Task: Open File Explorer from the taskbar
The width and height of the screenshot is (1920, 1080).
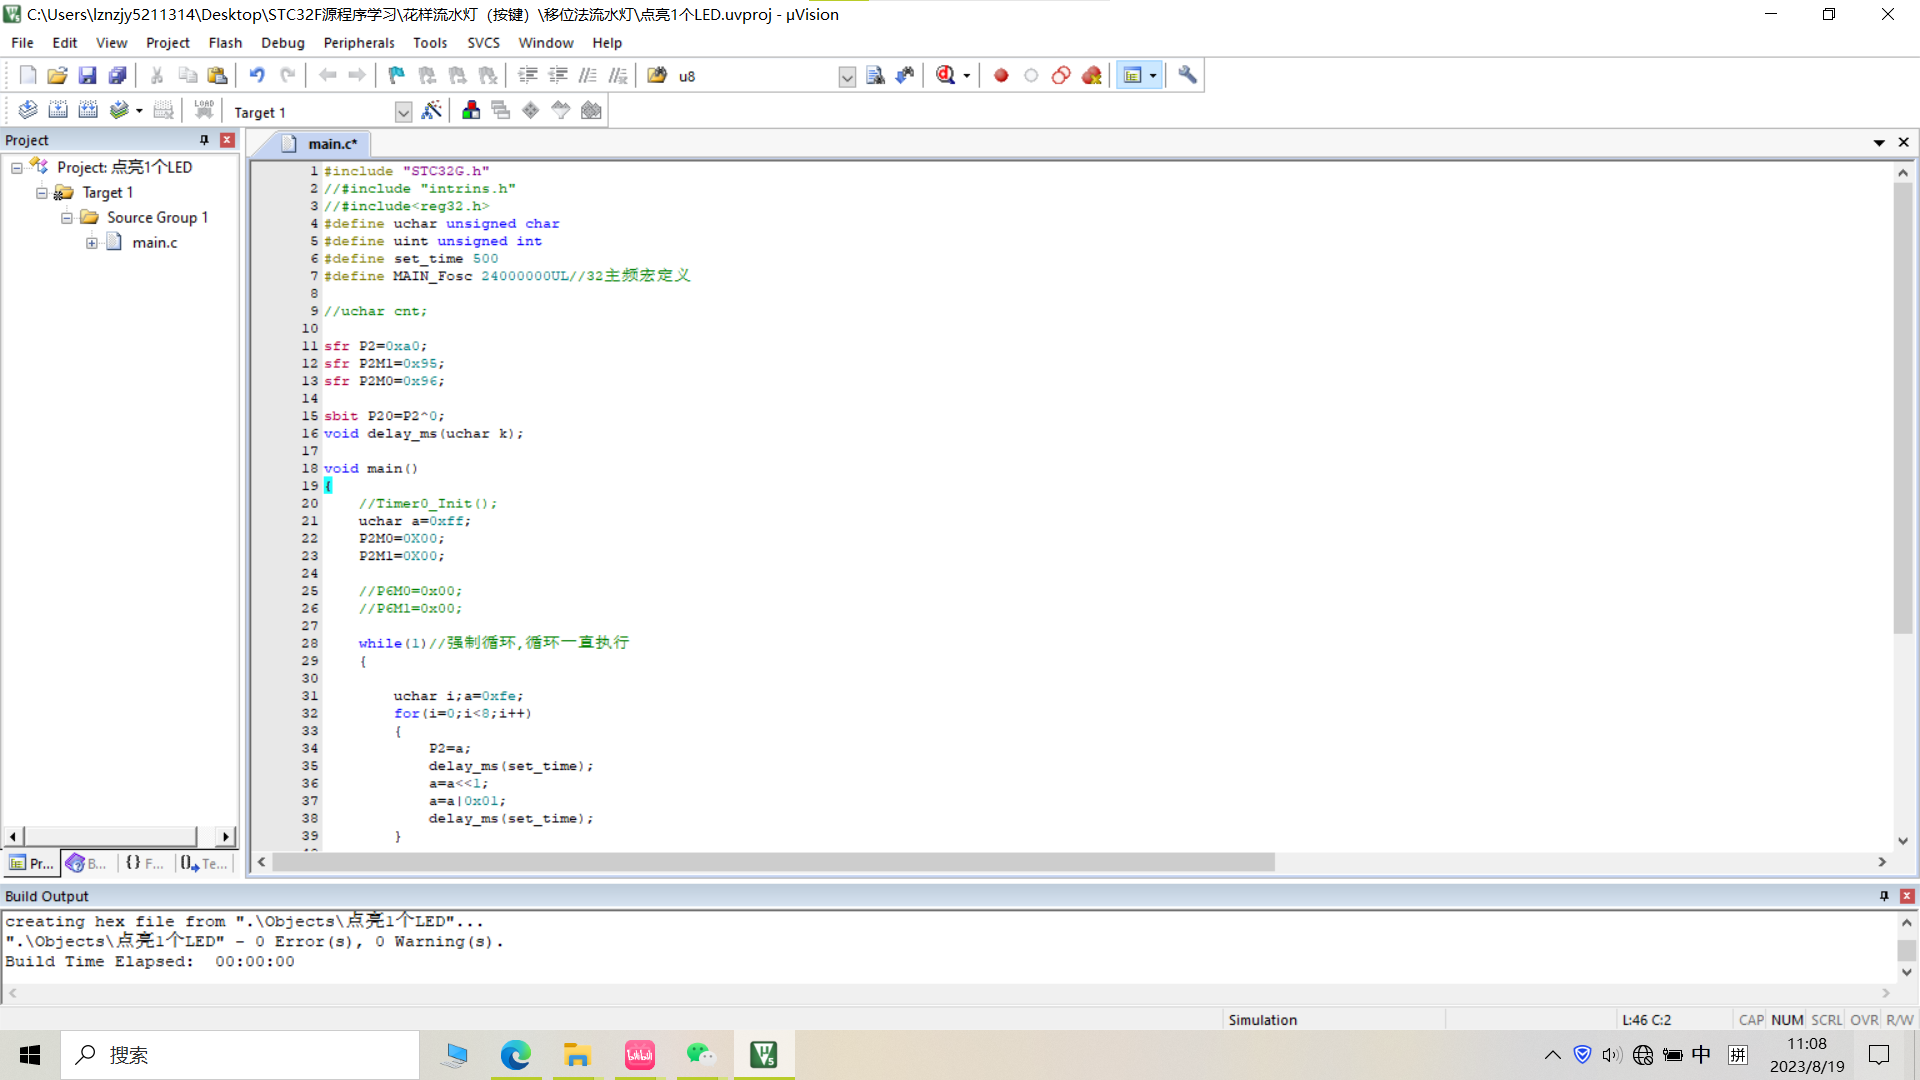Action: click(x=577, y=1055)
